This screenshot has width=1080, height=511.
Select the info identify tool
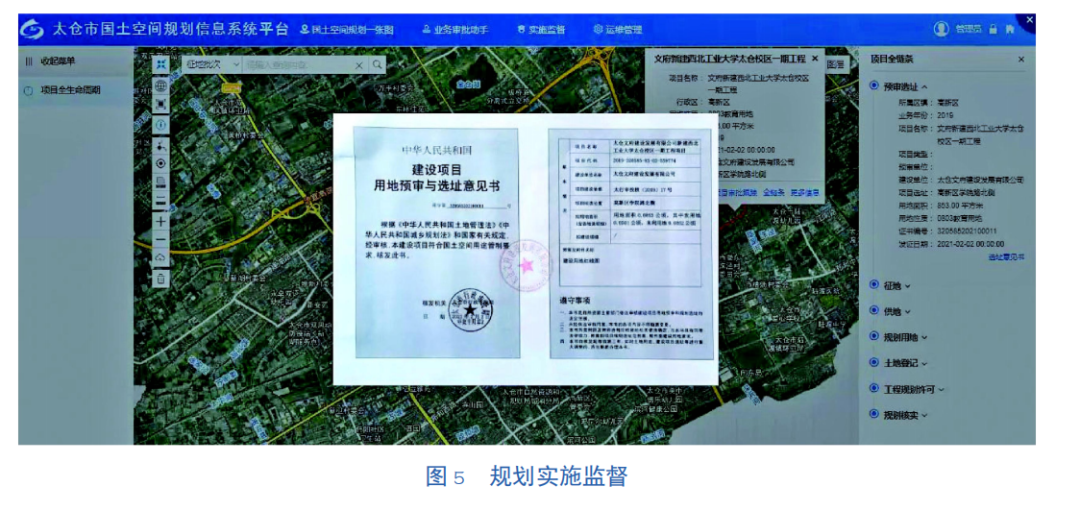160,125
